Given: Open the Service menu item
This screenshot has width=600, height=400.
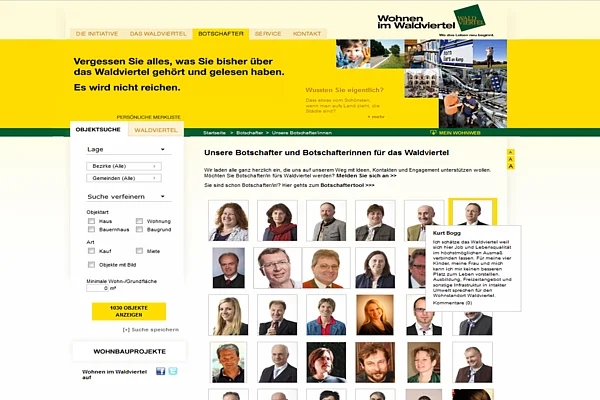Looking at the screenshot, I should pyautogui.click(x=267, y=33).
